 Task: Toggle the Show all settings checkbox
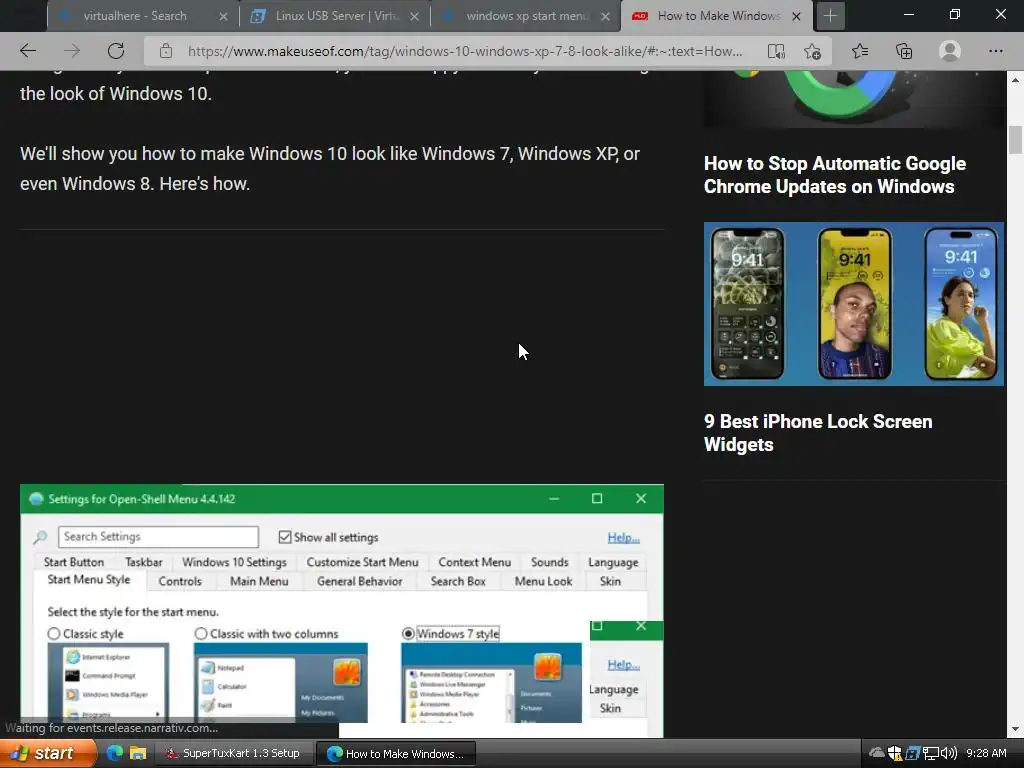(285, 537)
